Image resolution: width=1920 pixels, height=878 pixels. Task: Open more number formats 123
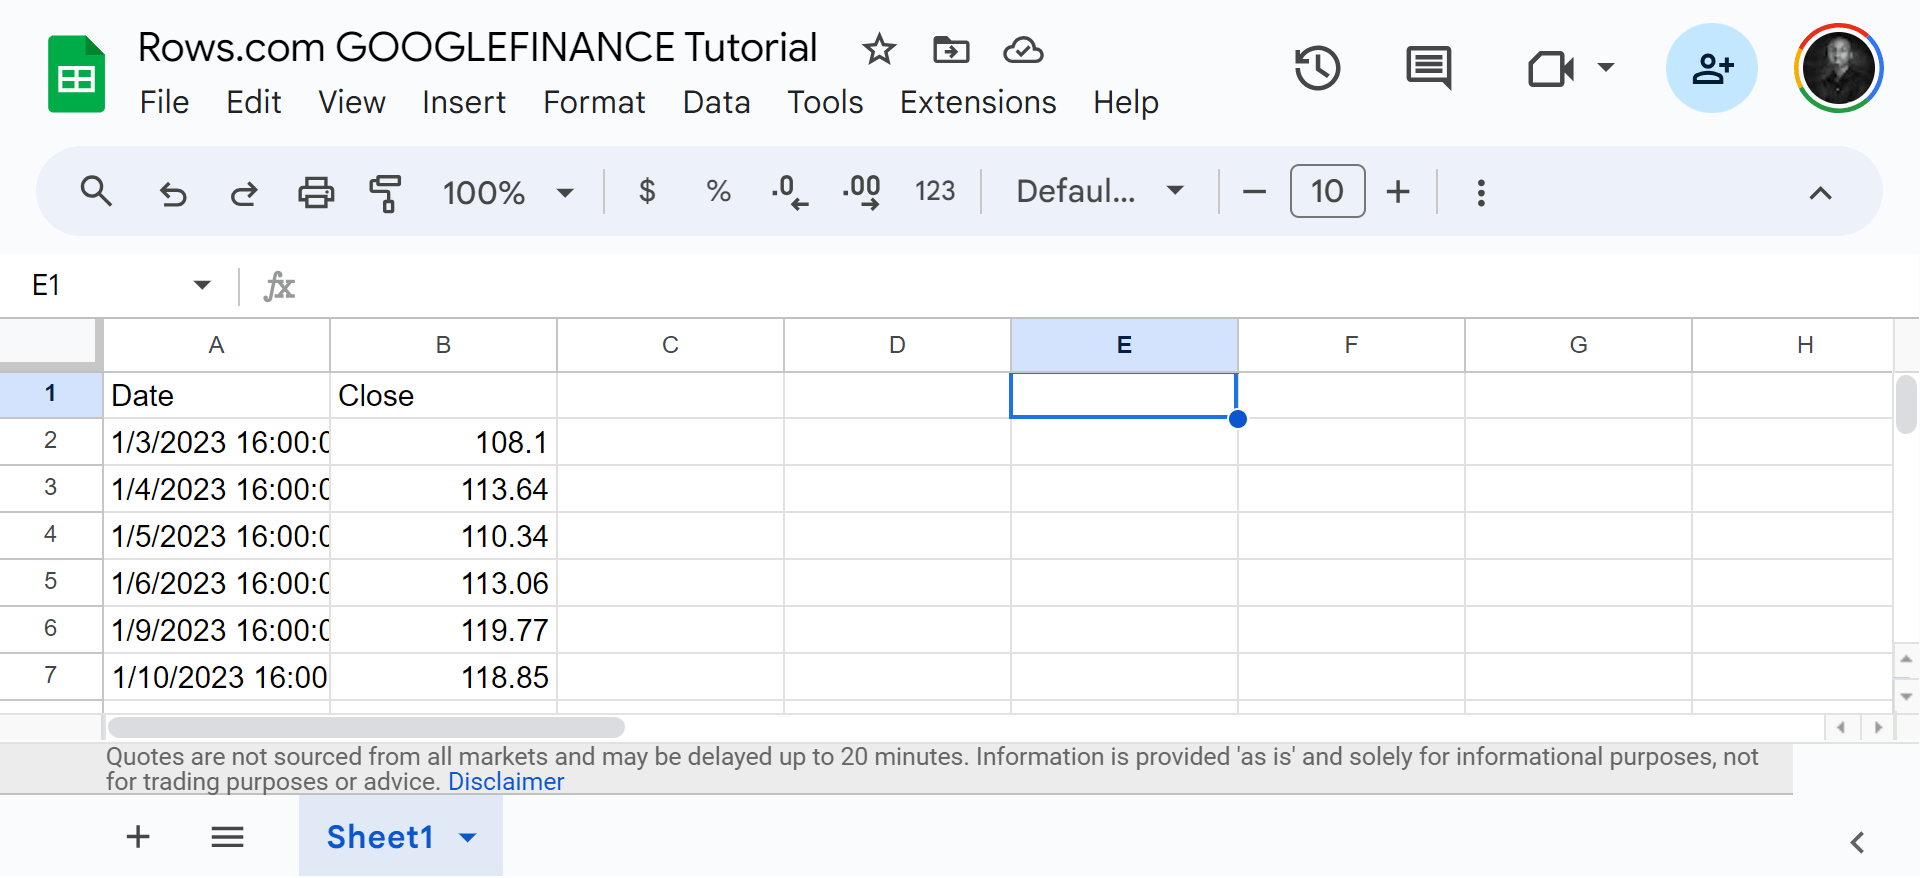935,191
